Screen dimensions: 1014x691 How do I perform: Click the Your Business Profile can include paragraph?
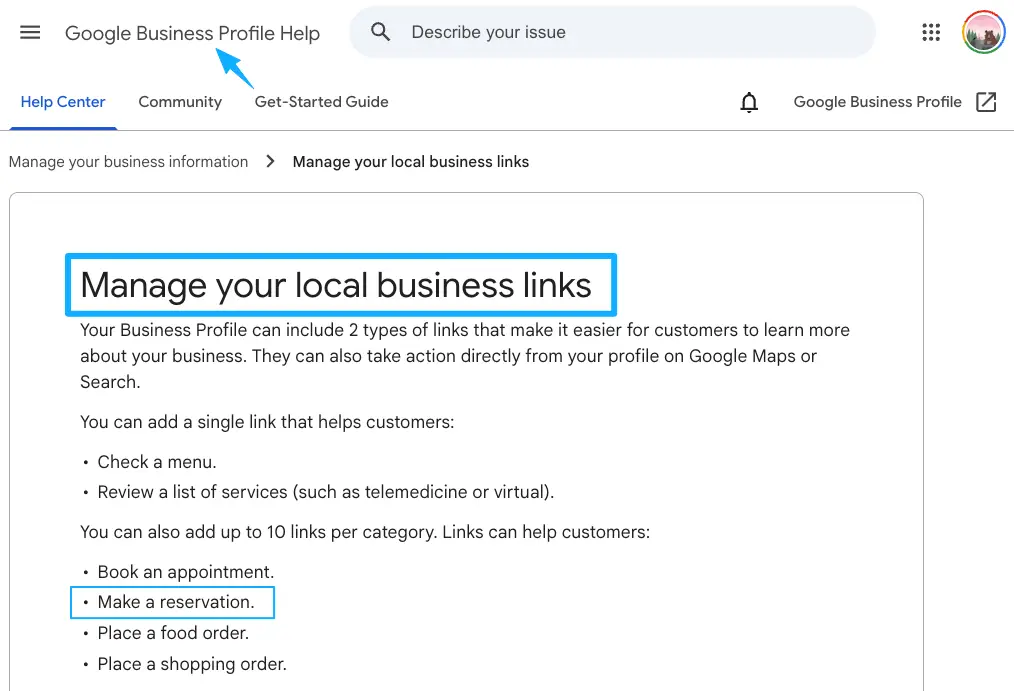pyautogui.click(x=464, y=356)
